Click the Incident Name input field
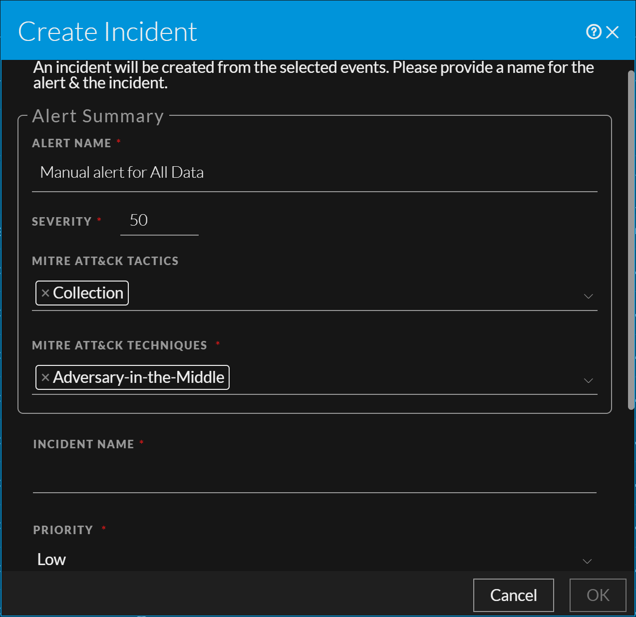636x617 pixels. (314, 478)
